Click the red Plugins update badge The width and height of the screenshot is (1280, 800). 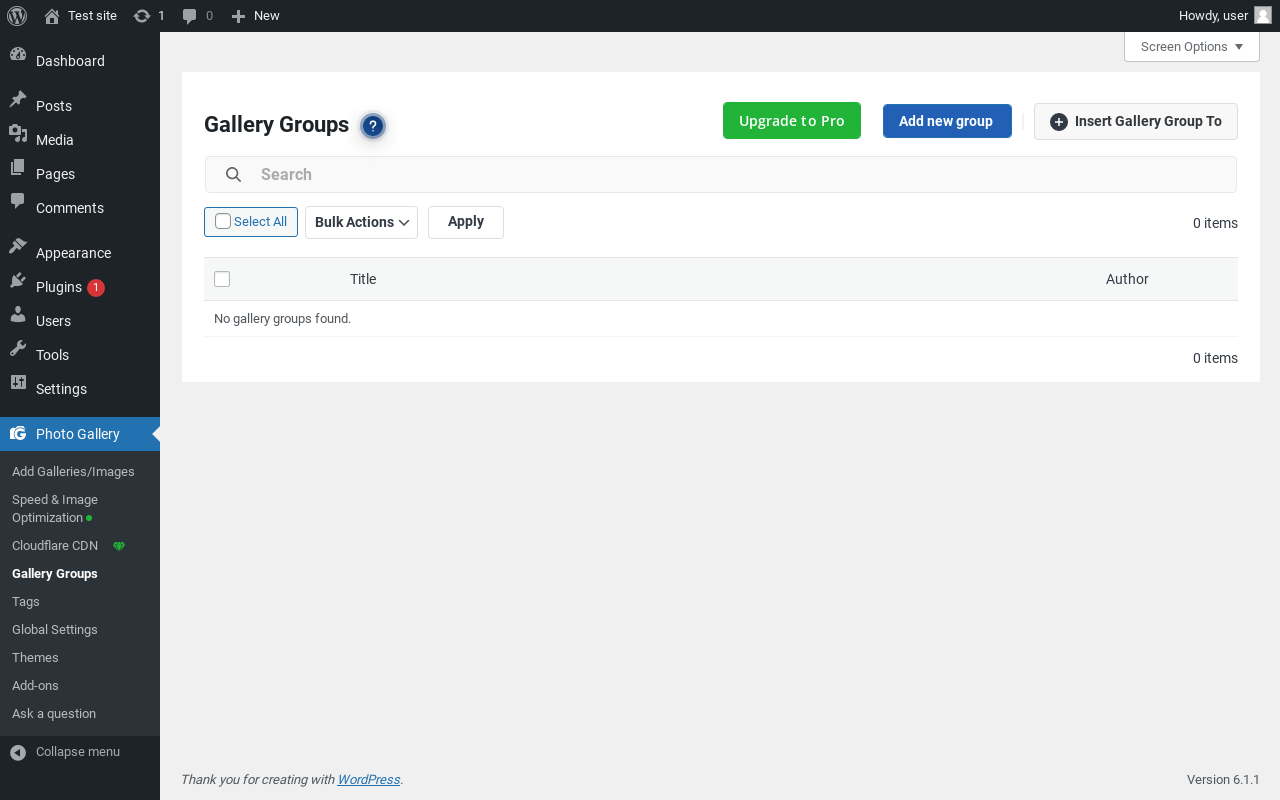[96, 288]
